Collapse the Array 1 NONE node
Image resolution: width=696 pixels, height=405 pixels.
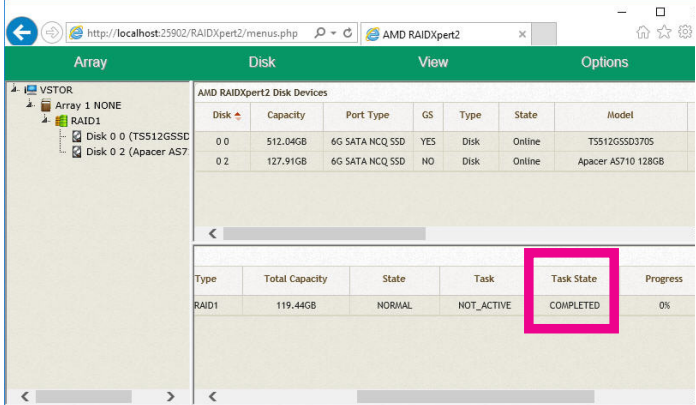(30, 104)
